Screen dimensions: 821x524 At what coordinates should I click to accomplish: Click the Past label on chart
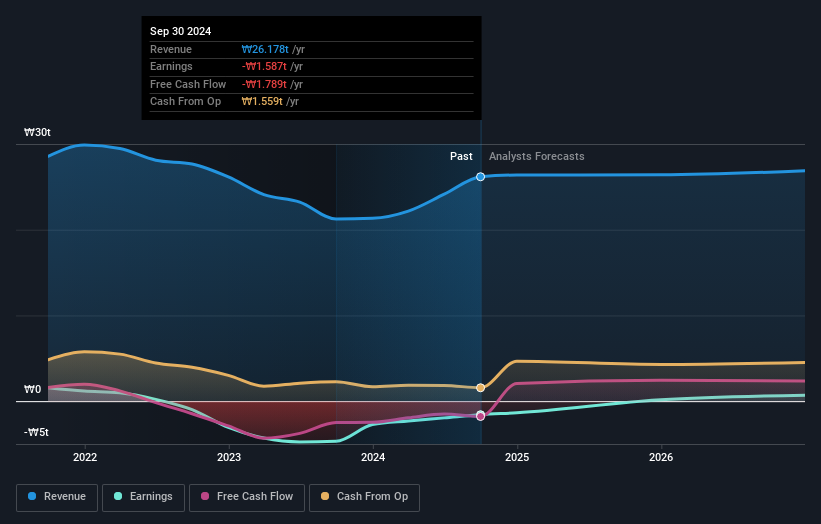tap(461, 156)
